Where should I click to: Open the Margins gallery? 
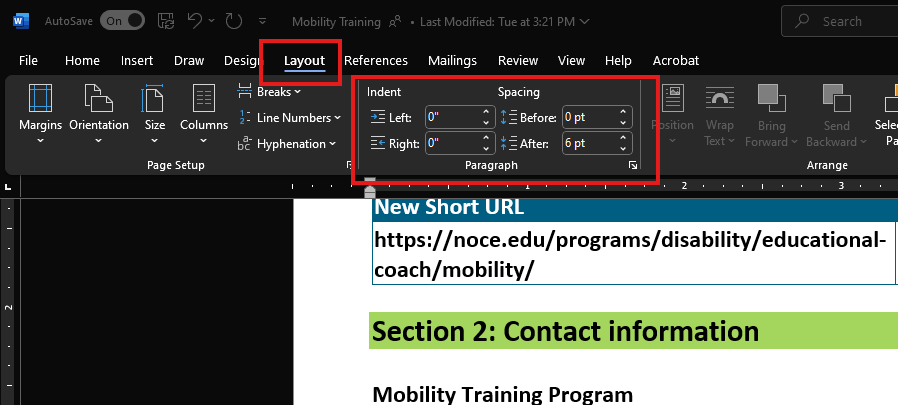[x=41, y=115]
